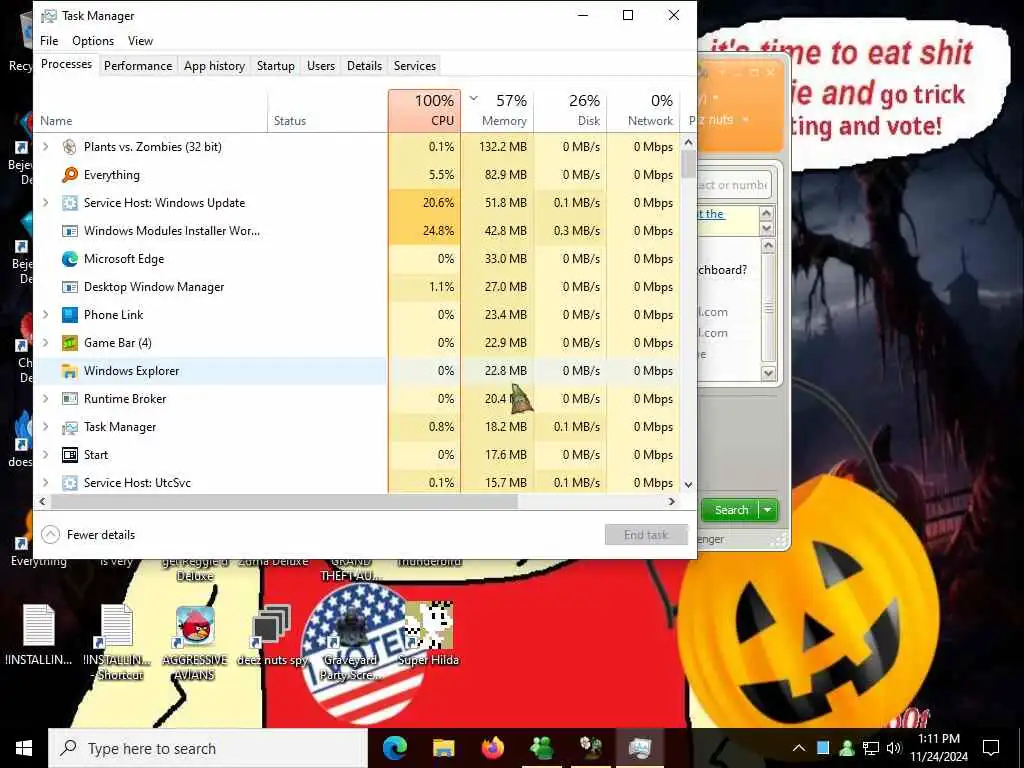
Task: Open the clock and date flyout
Action: pyautogui.click(x=938, y=748)
